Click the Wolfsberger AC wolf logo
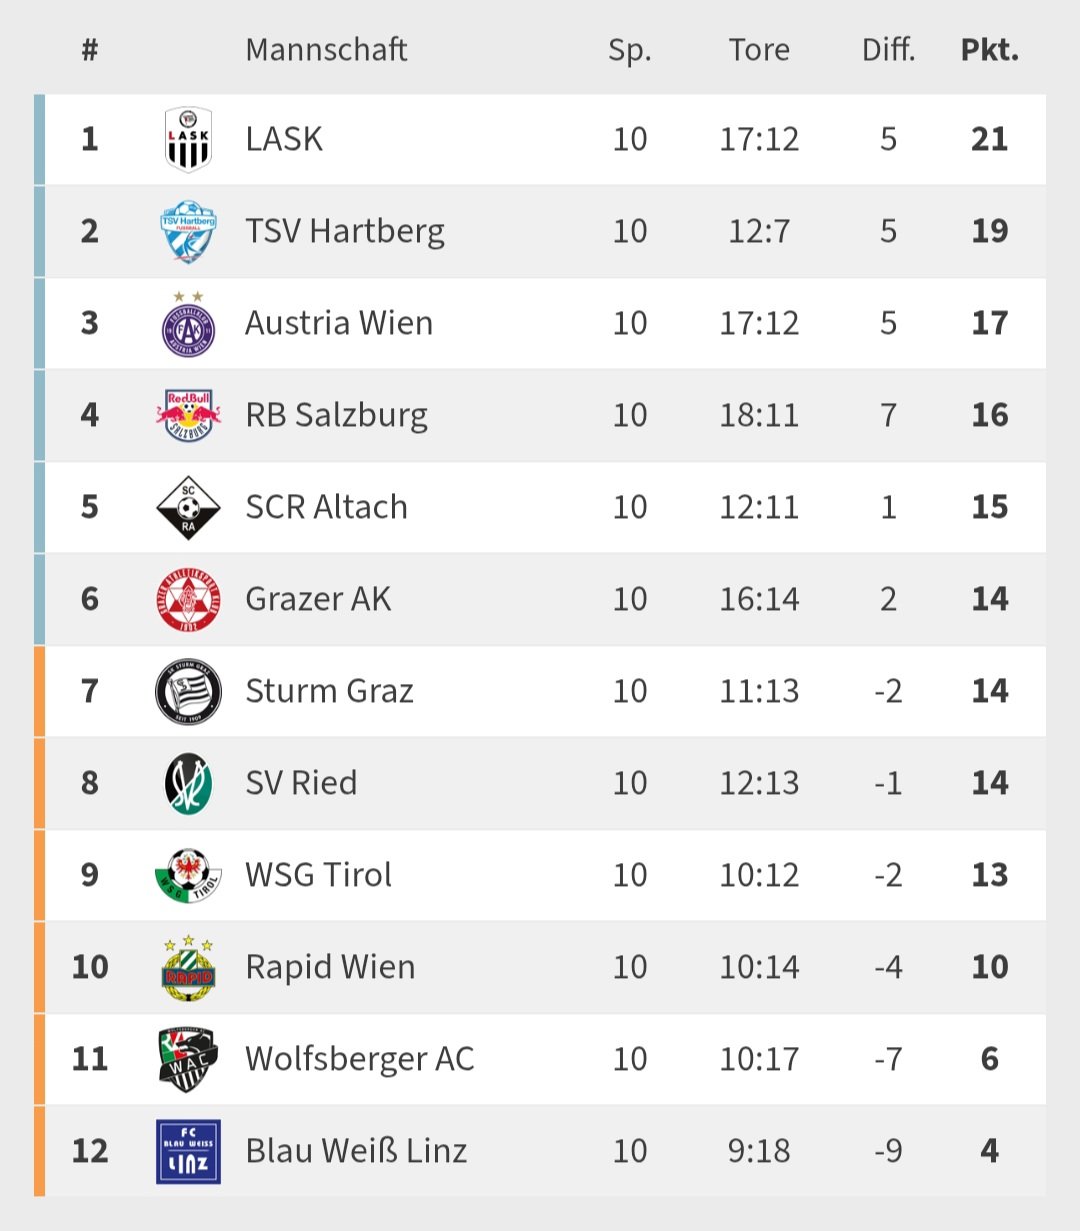Image resolution: width=1080 pixels, height=1231 pixels. pyautogui.click(x=188, y=1059)
